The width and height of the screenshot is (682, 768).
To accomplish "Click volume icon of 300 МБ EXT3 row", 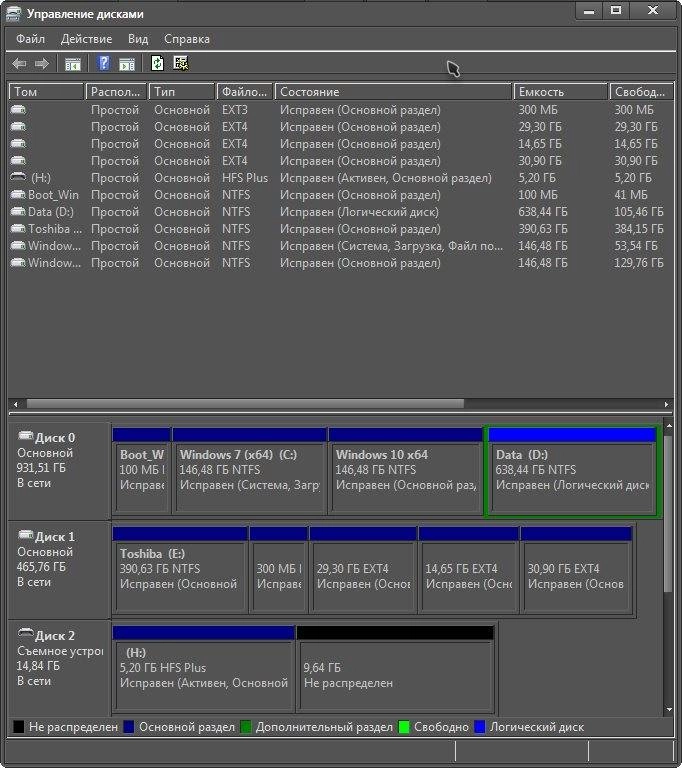I will [x=18, y=109].
